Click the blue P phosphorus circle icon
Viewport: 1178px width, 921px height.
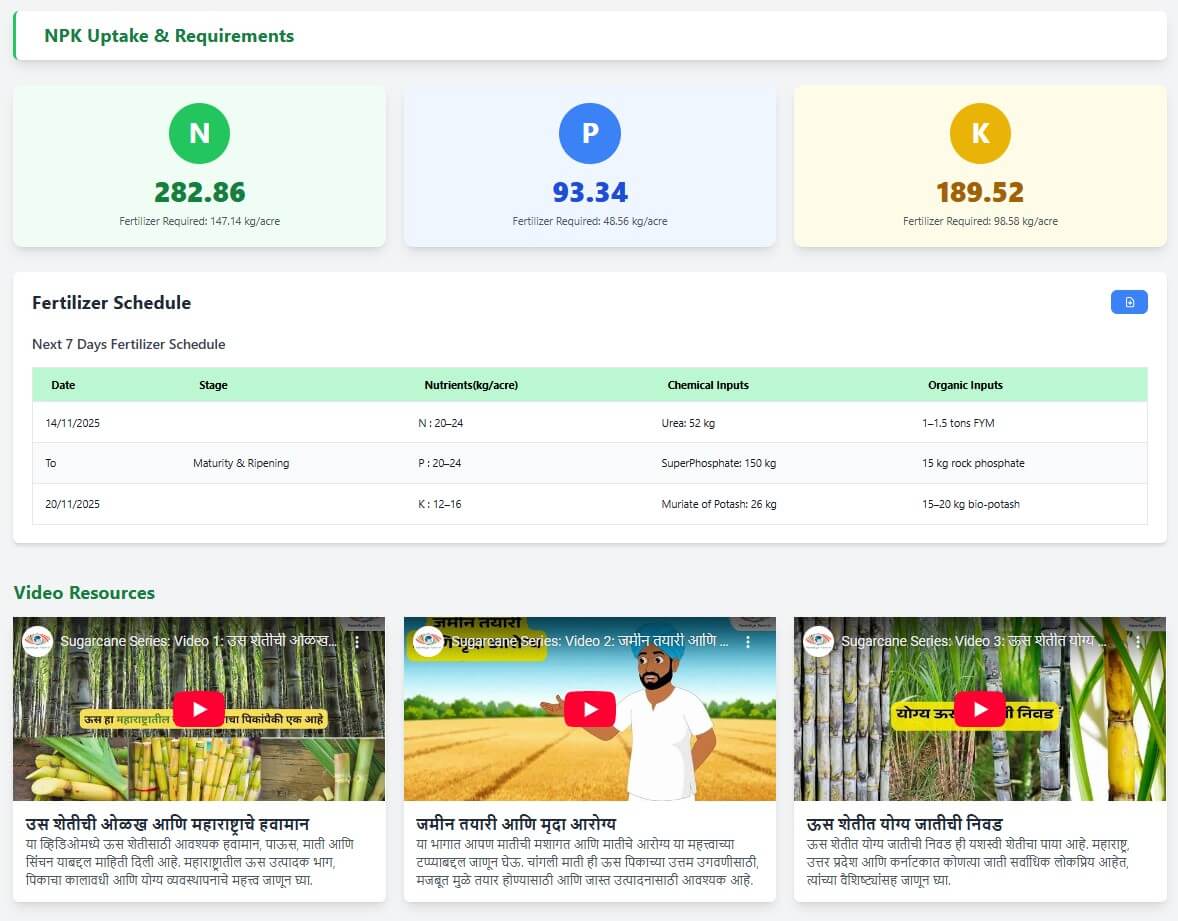pos(590,133)
